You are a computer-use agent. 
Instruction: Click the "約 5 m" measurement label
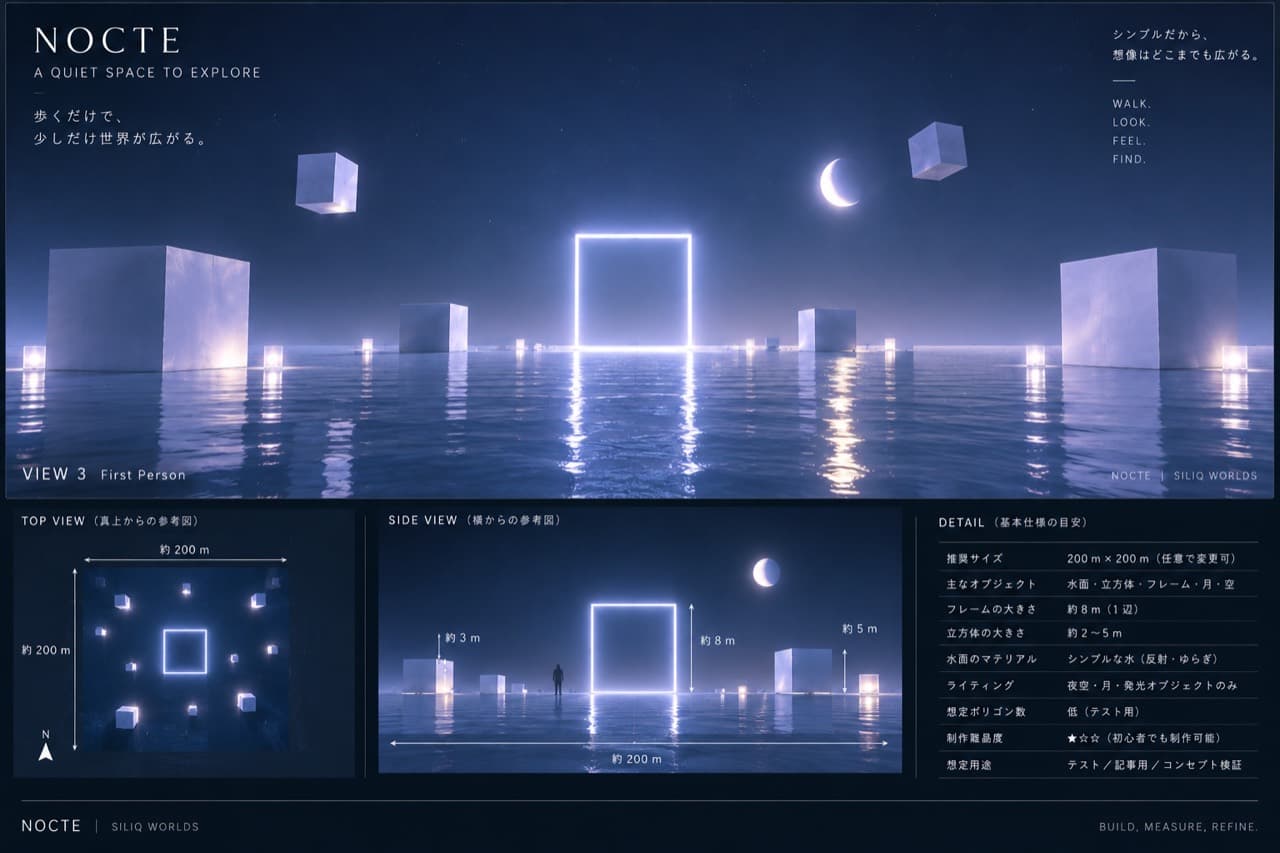click(x=859, y=629)
